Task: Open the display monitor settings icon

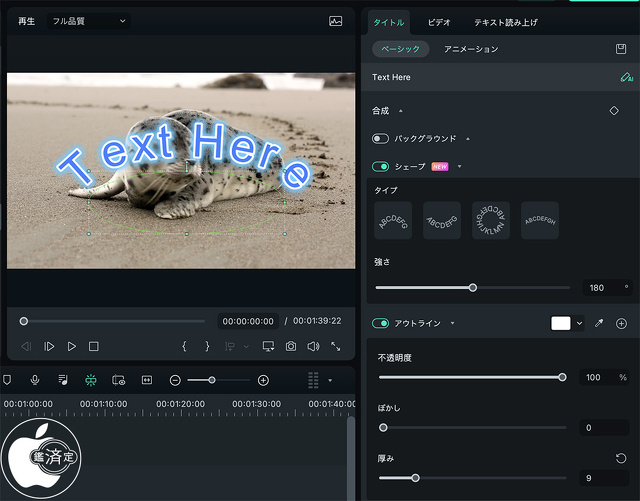Action: [x=268, y=347]
